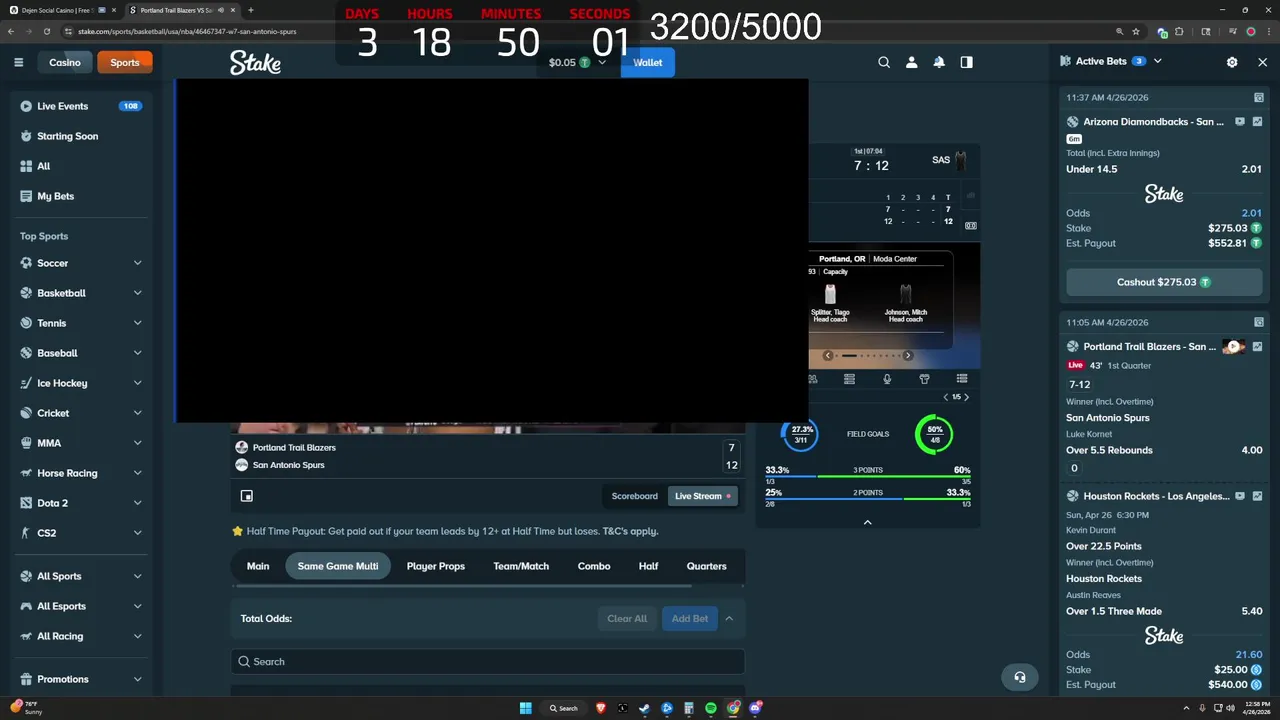Toggle the bet slip panel icon

966,62
